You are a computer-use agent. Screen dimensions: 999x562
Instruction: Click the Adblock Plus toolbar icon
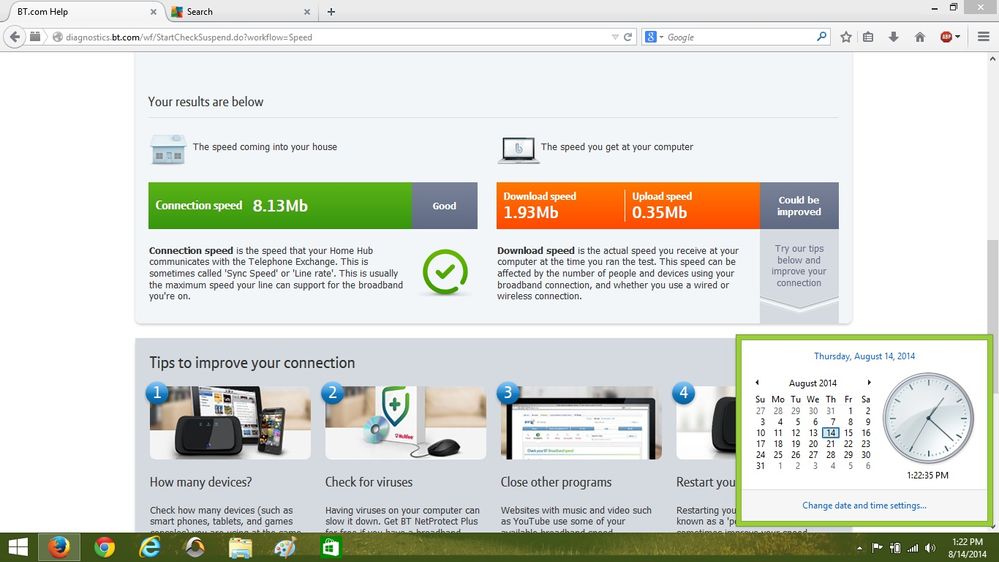tap(946, 37)
